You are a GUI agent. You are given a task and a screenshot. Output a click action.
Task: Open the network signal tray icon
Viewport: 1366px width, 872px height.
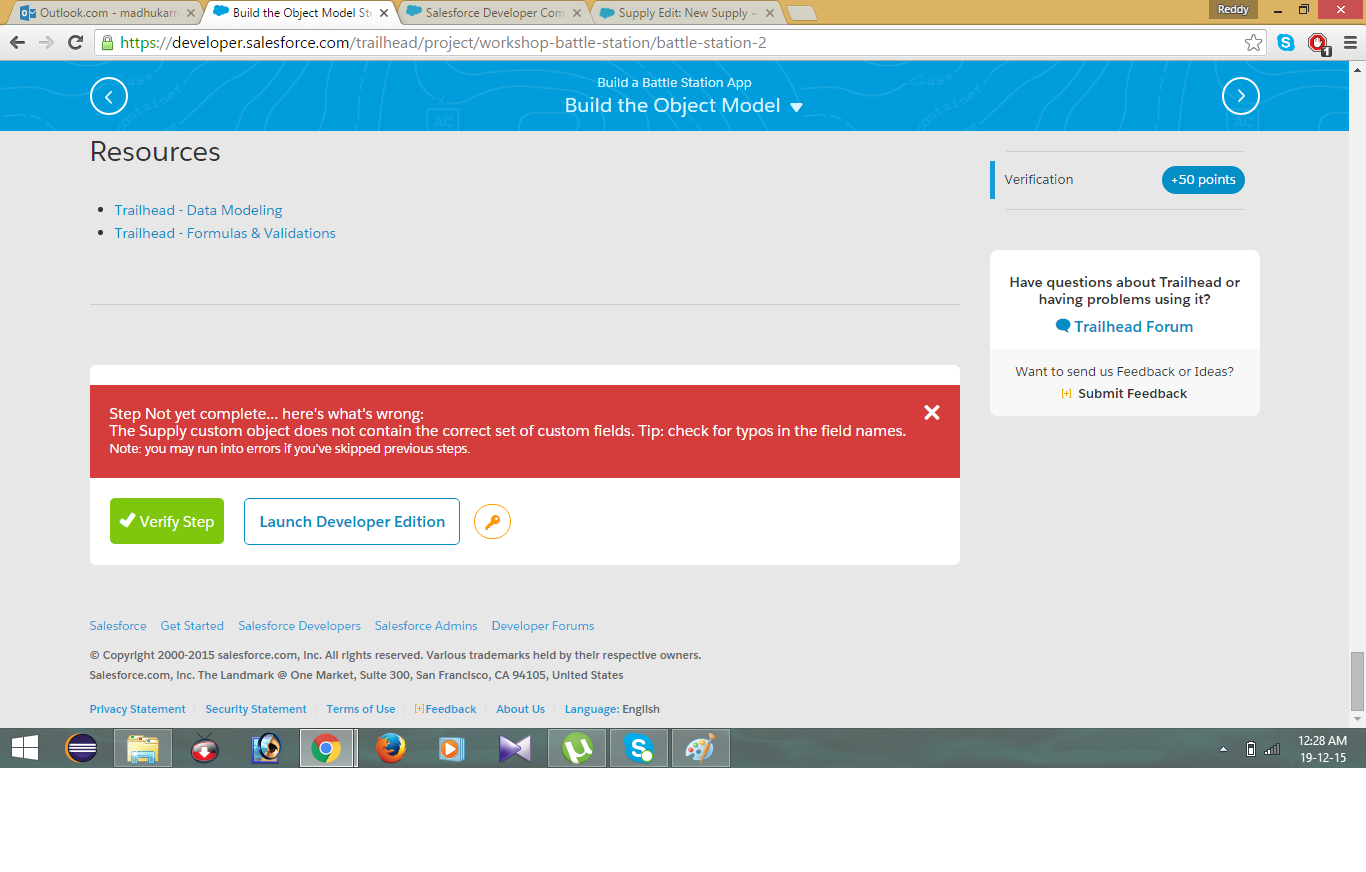(x=1272, y=749)
